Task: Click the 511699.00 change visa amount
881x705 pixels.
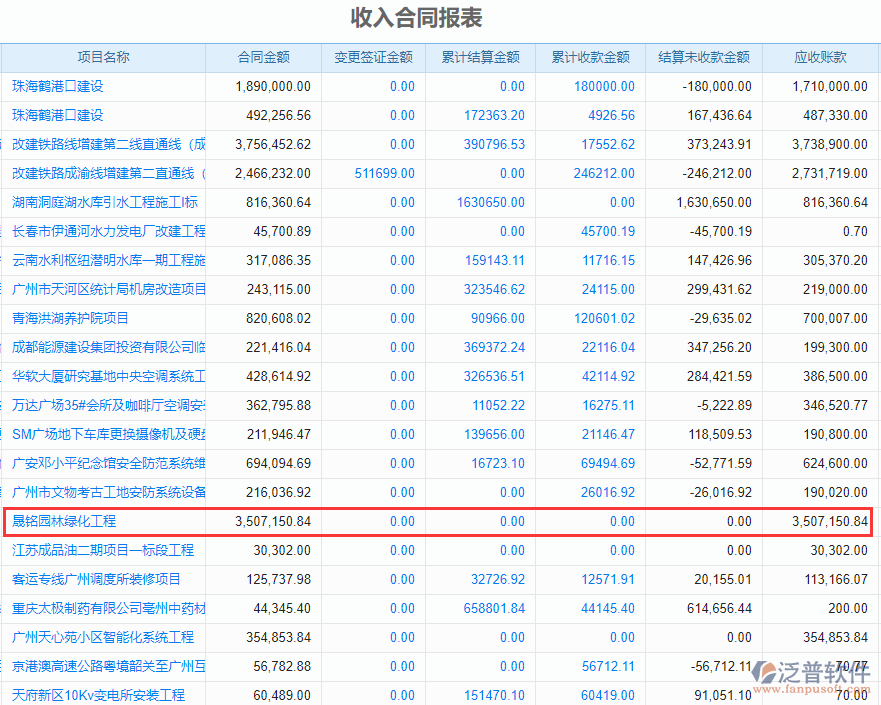Action: coord(384,173)
